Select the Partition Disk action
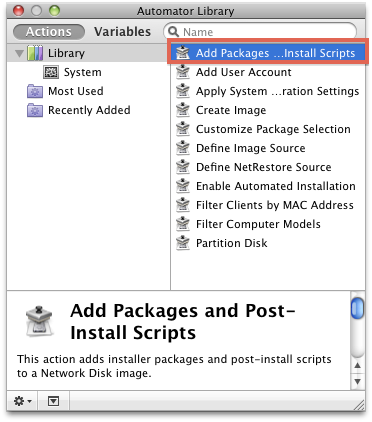 268,243
